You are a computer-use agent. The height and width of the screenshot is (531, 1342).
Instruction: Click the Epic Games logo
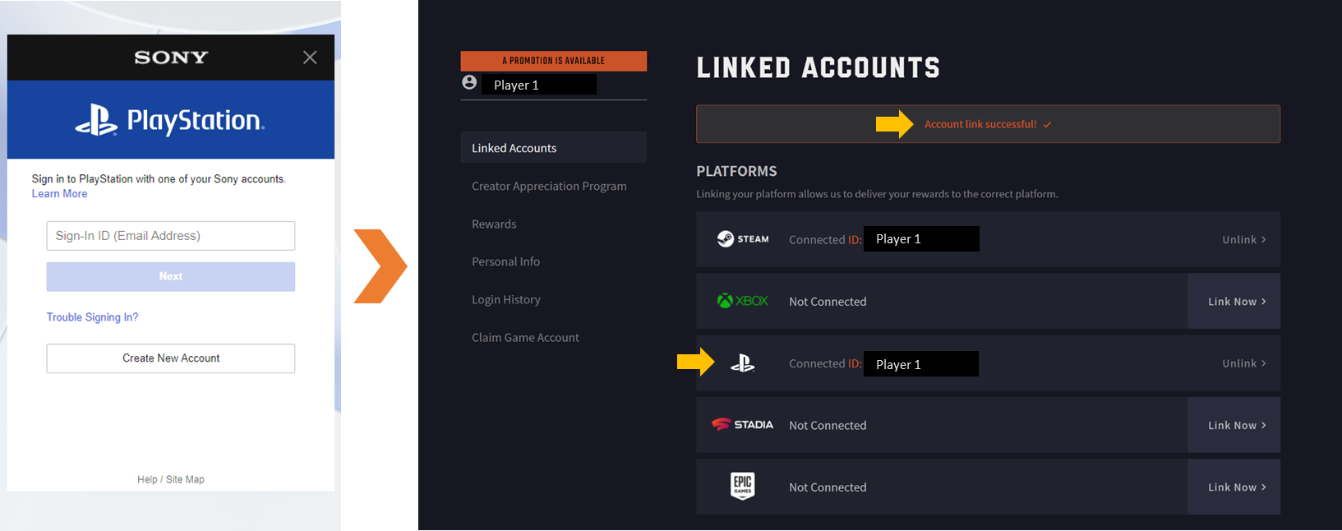(742, 487)
